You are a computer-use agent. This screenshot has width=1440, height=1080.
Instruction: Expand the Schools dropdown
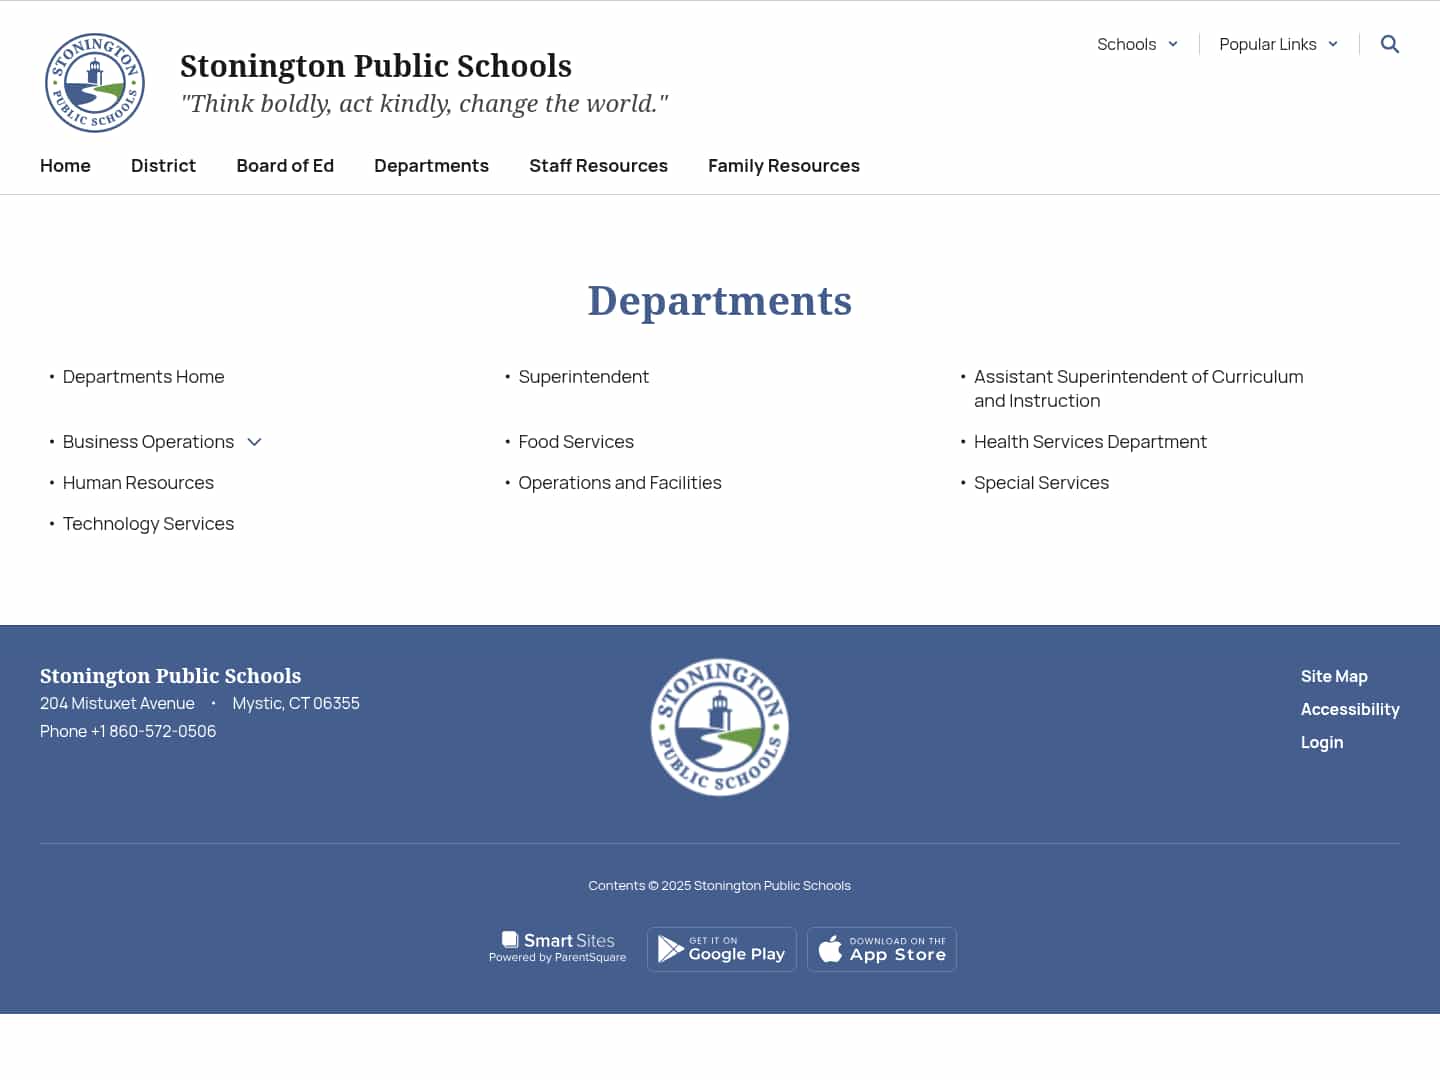[x=1137, y=44]
